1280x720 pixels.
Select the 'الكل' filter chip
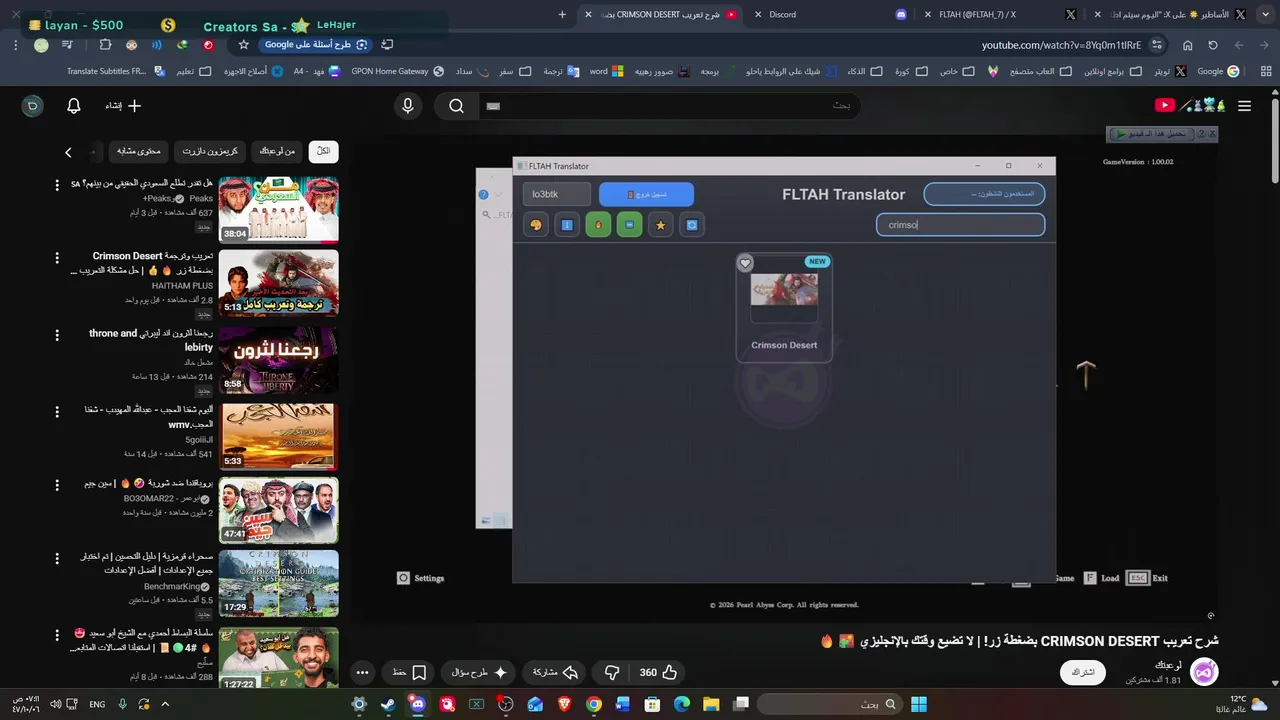click(323, 151)
